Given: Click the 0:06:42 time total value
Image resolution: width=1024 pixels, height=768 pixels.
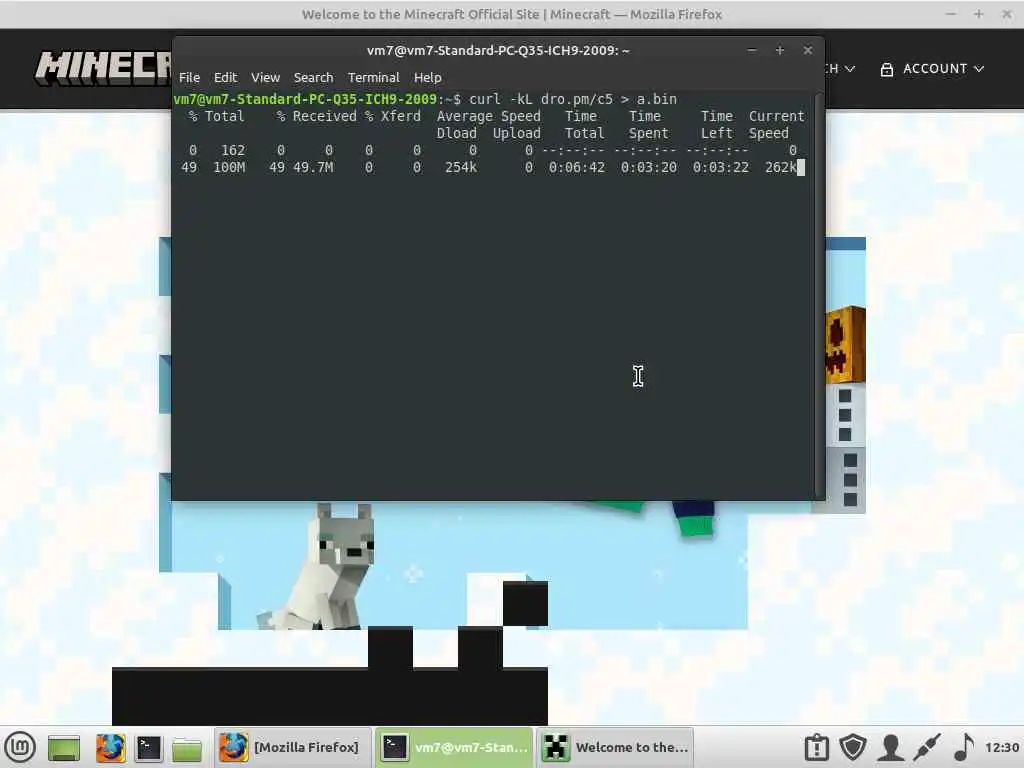Looking at the screenshot, I should (x=577, y=167).
